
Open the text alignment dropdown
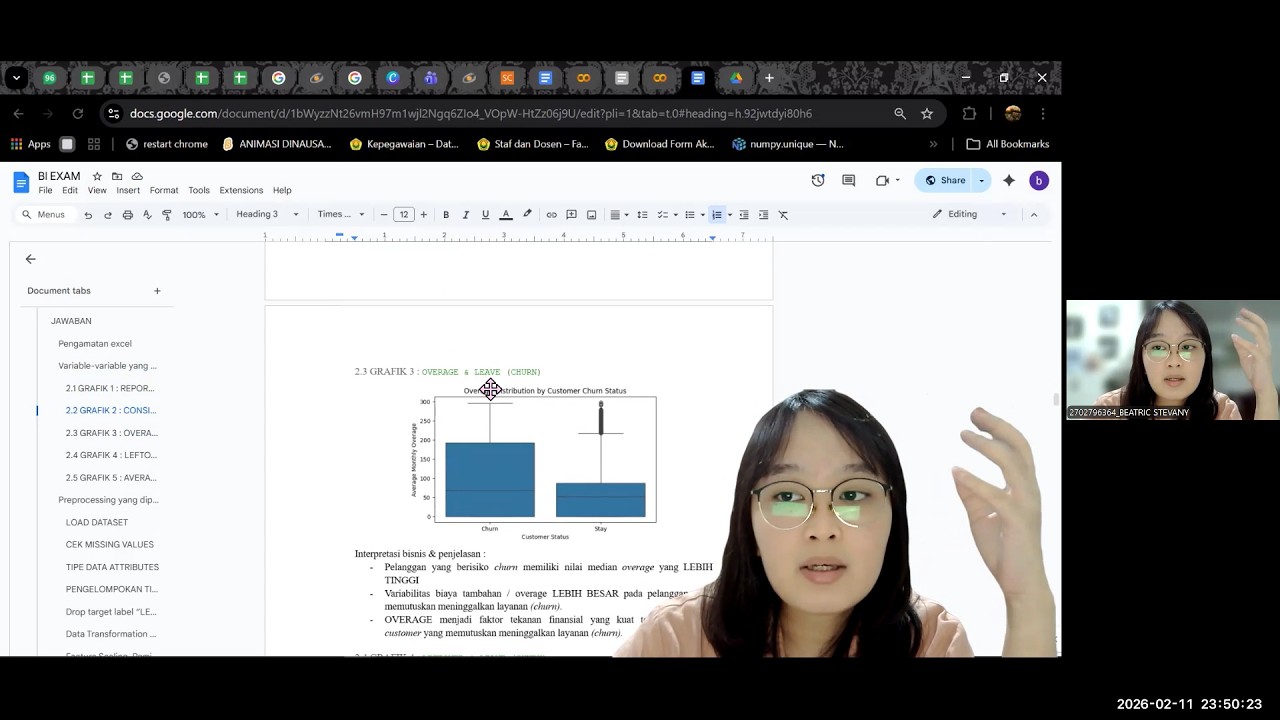coord(619,215)
